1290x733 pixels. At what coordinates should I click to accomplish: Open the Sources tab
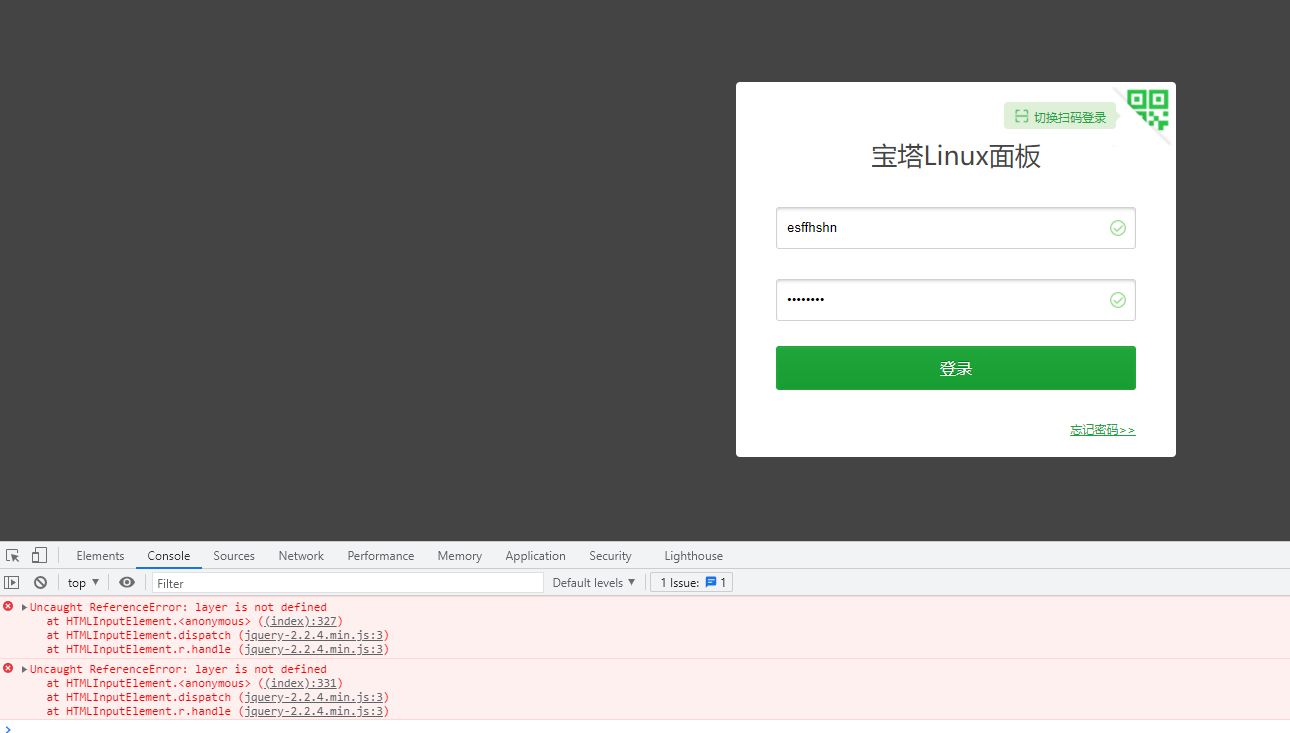click(x=234, y=556)
